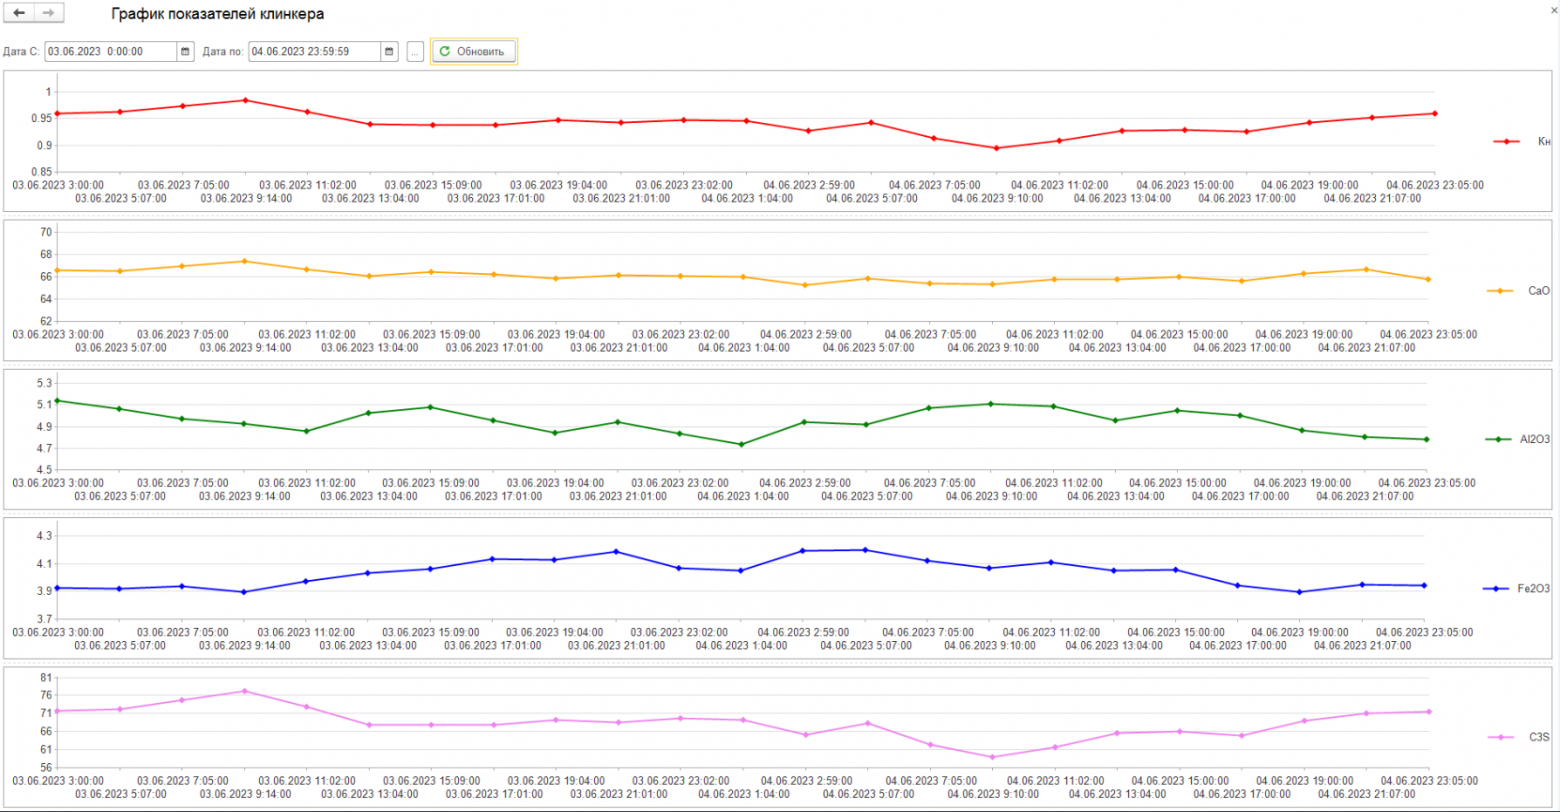Open calendar picker for Дата С field

pyautogui.click(x=185, y=51)
